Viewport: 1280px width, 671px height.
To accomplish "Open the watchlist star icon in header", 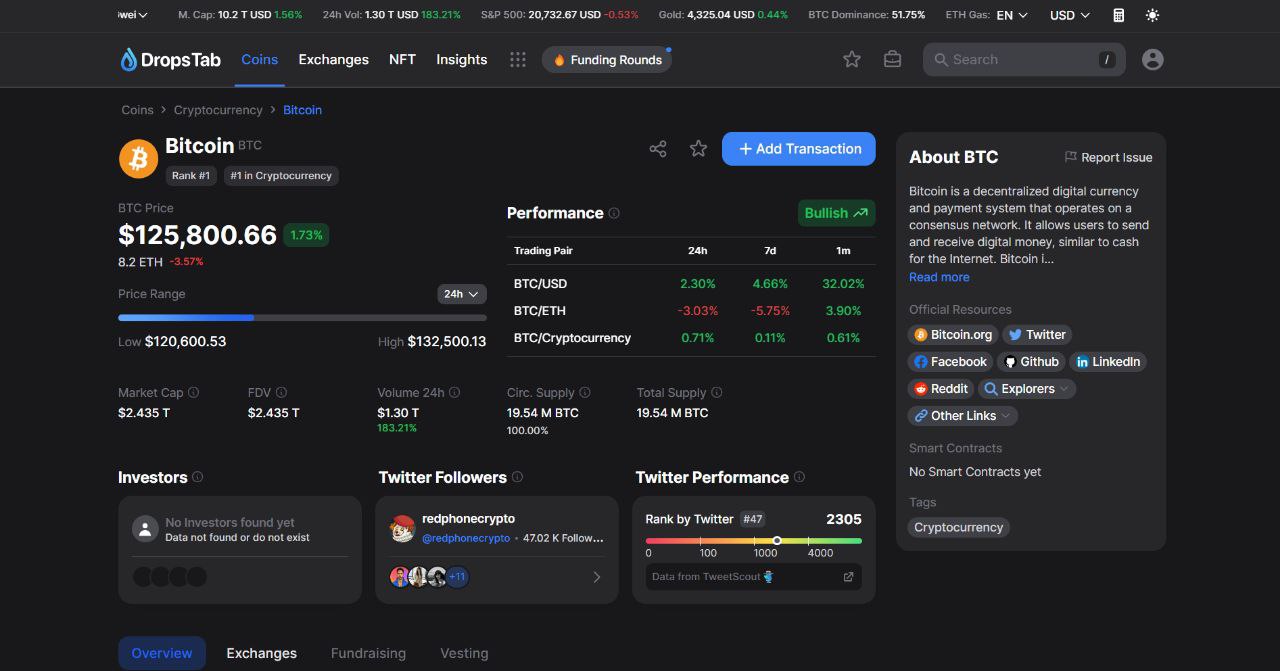I will pyautogui.click(x=852, y=60).
